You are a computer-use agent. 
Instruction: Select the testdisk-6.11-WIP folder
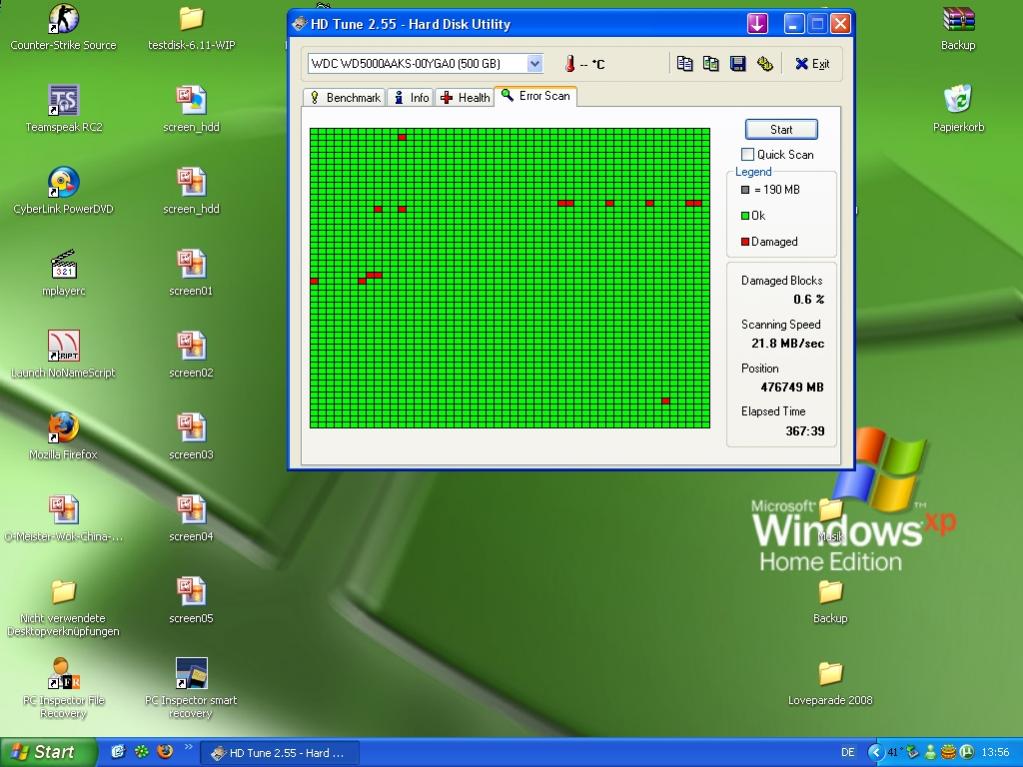coord(191,27)
